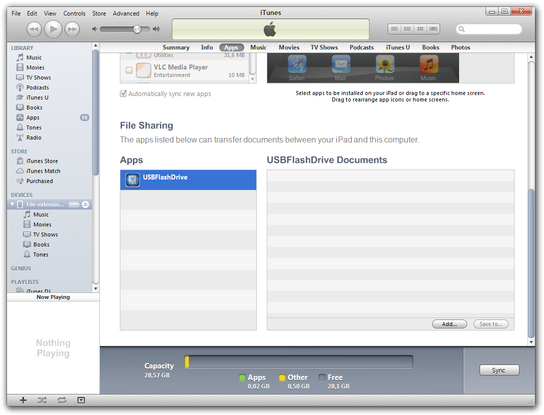Click the Add... button
544x415 pixels.
449,324
